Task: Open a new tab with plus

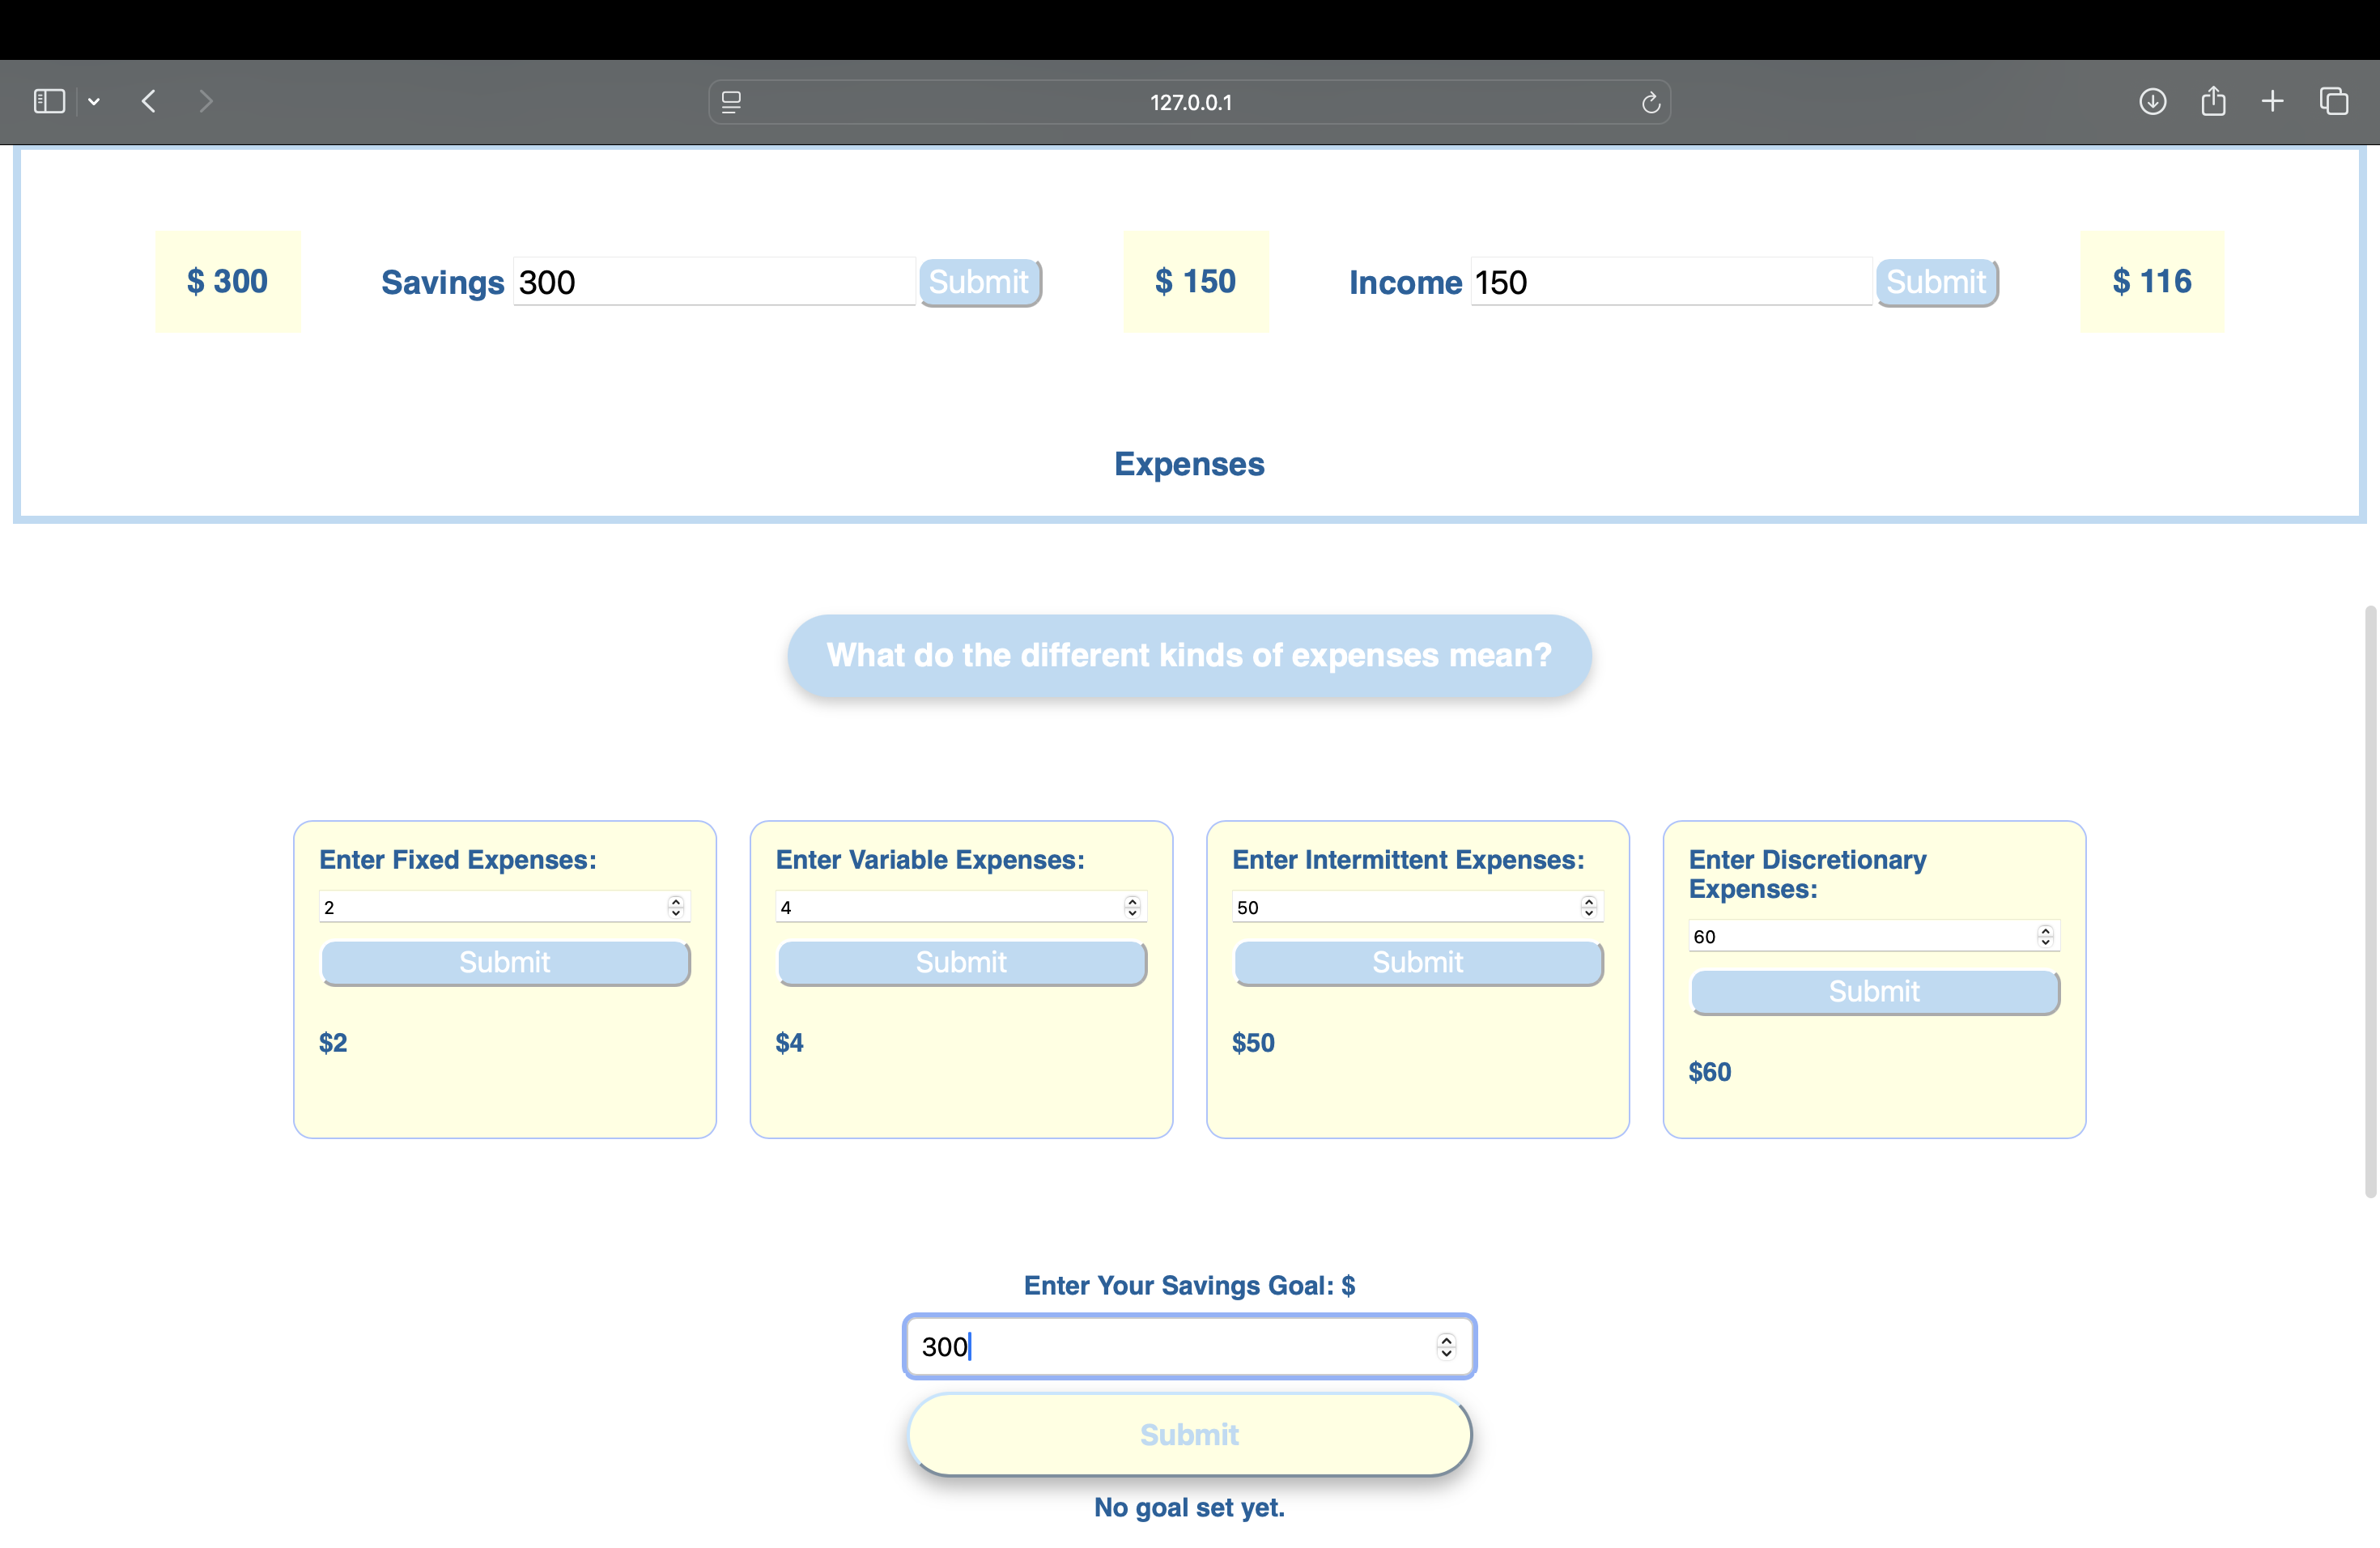Action: coord(2272,101)
